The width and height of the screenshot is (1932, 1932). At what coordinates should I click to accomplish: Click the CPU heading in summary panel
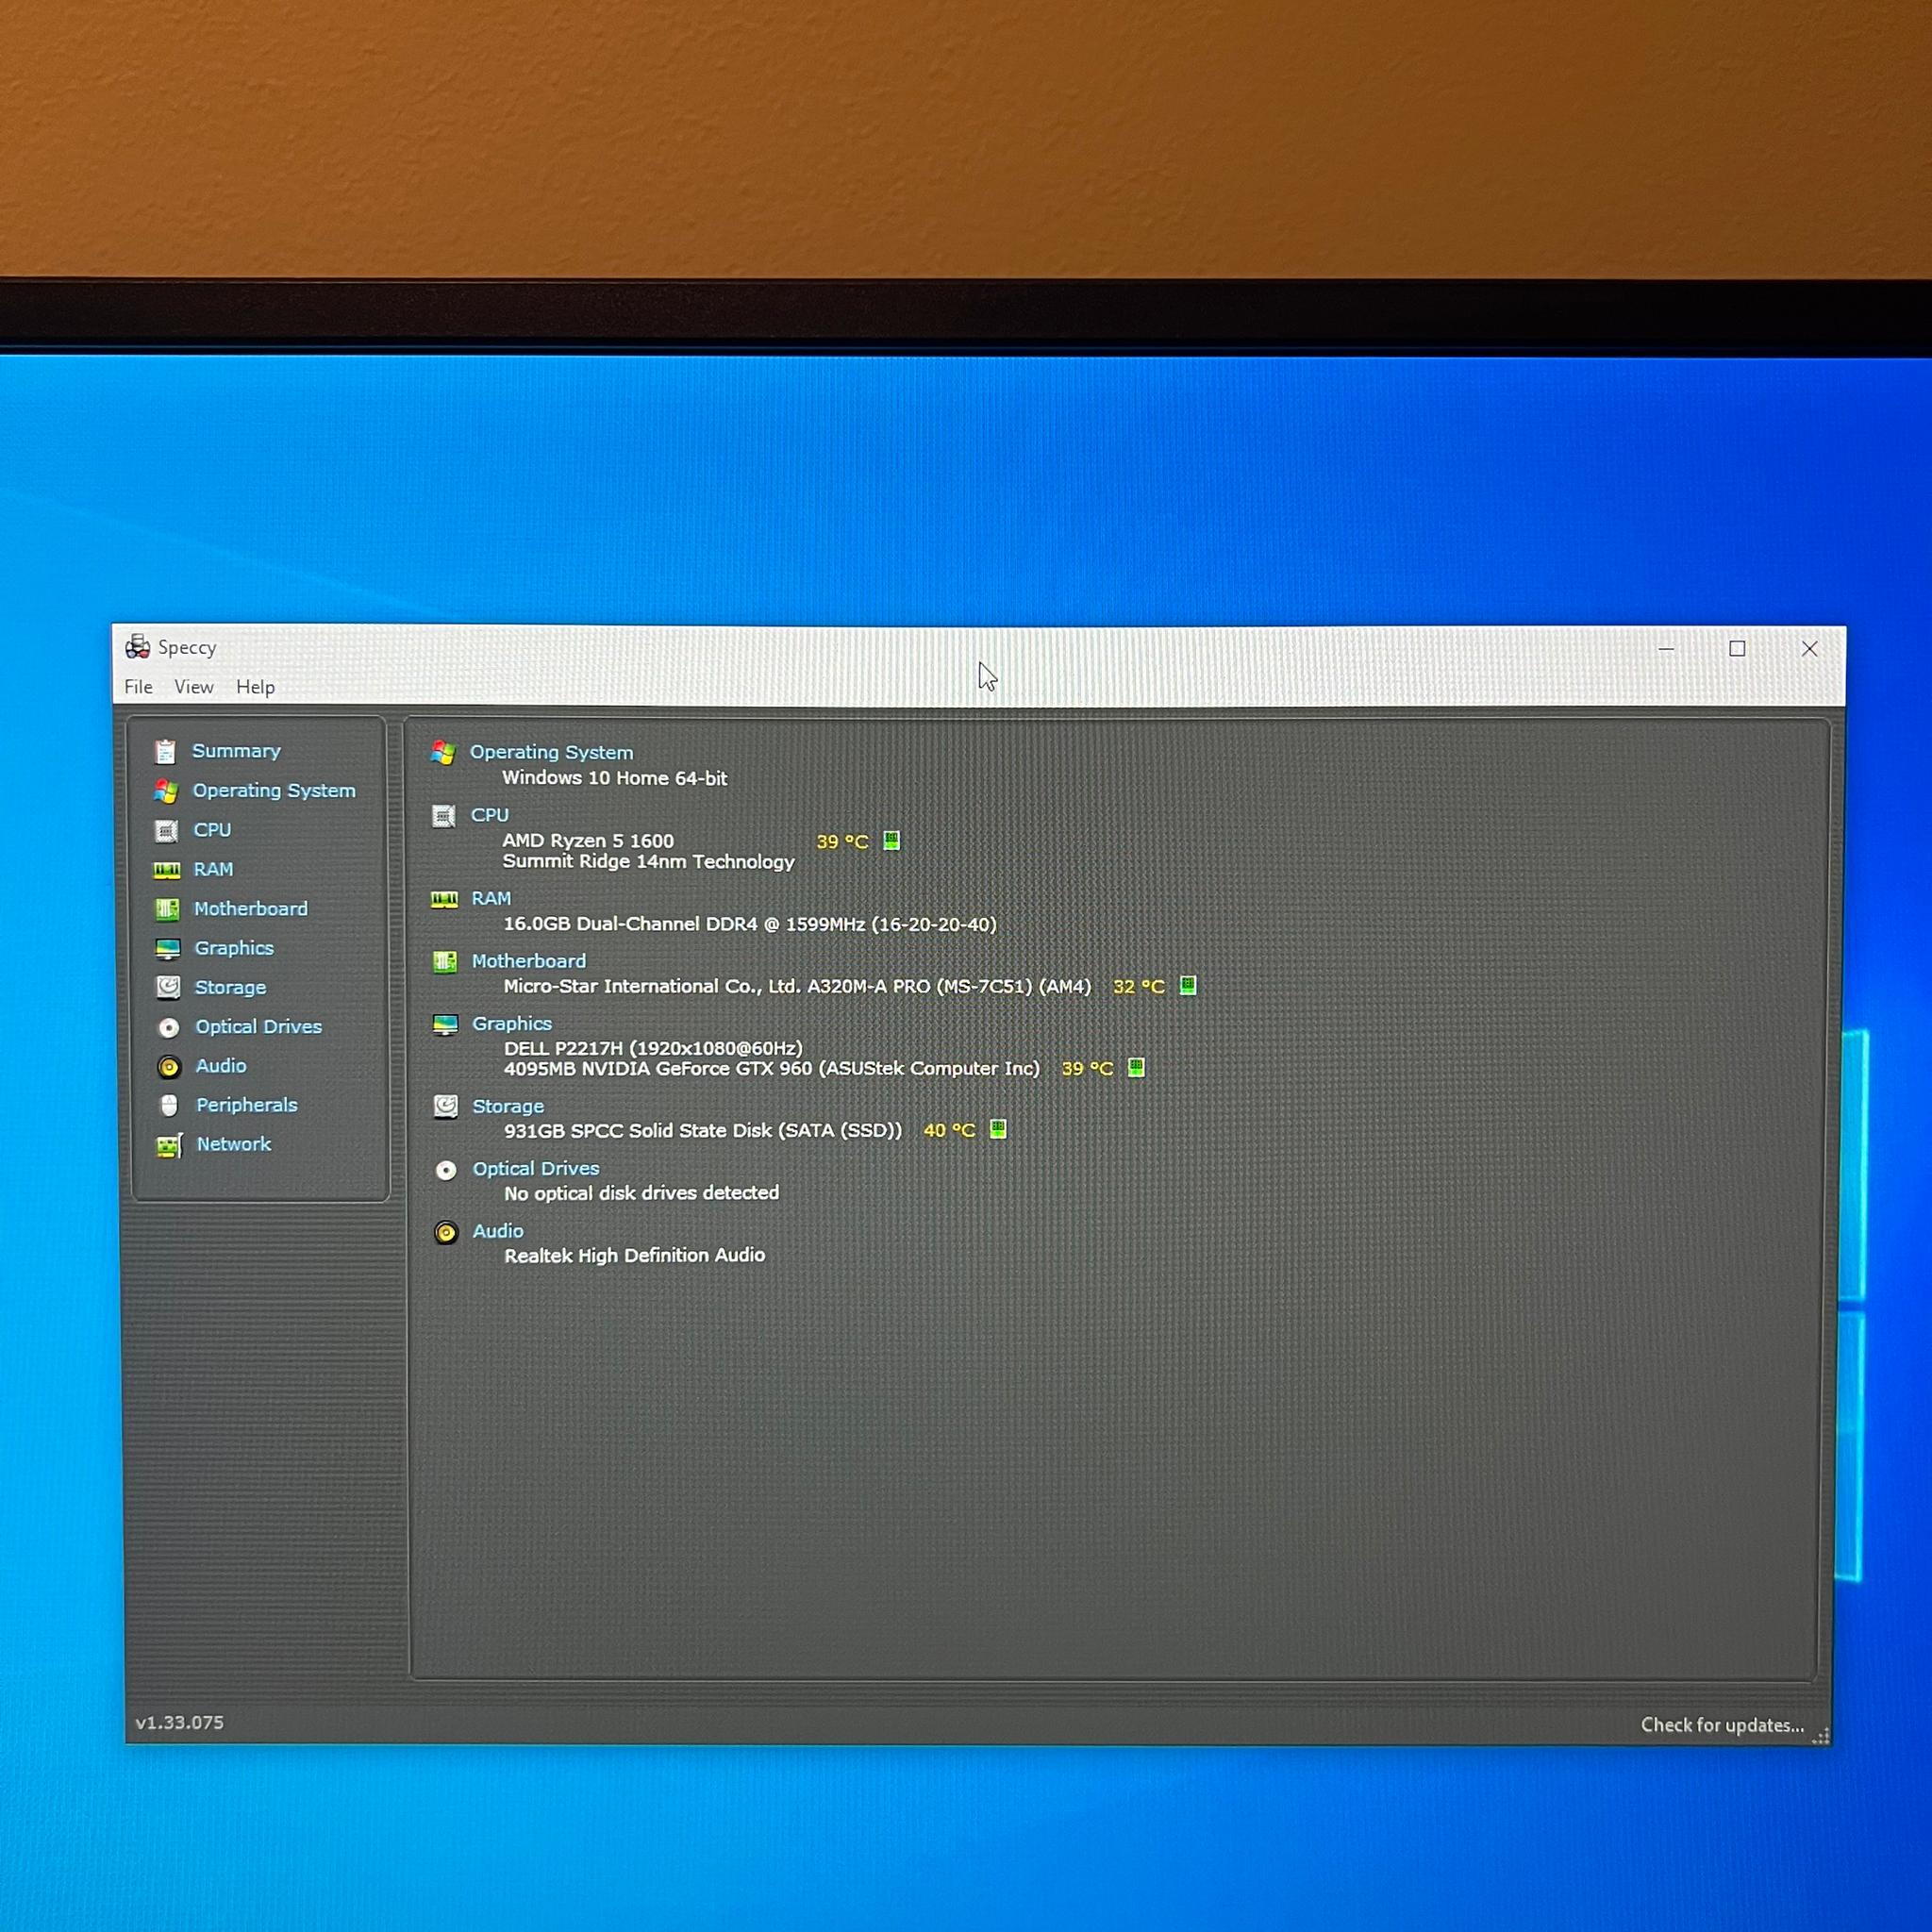click(x=490, y=815)
